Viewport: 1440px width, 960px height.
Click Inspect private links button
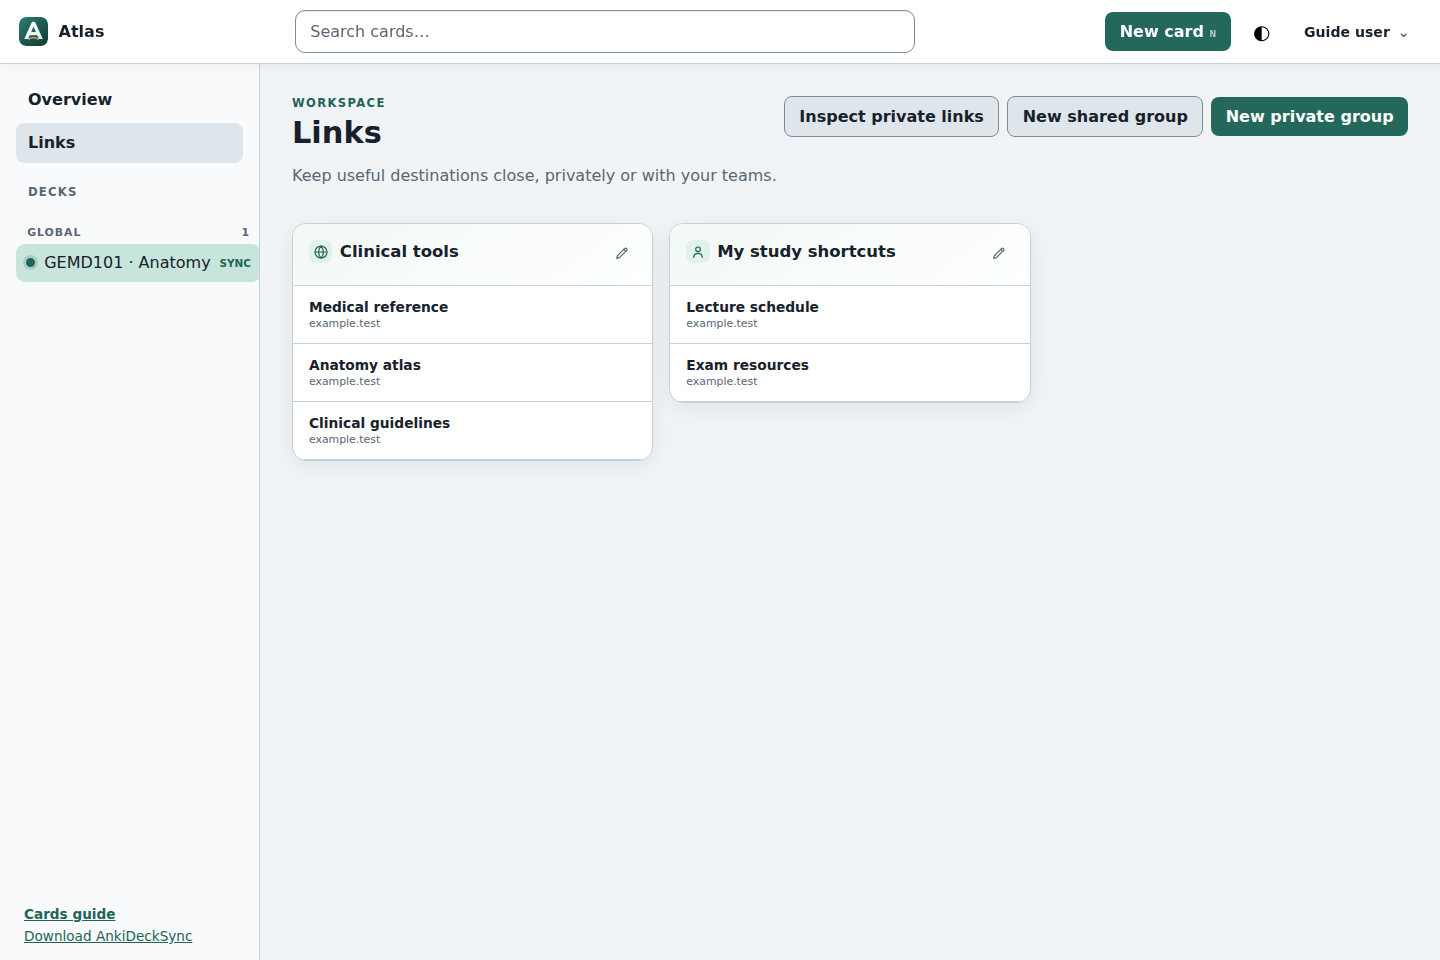tap(891, 116)
